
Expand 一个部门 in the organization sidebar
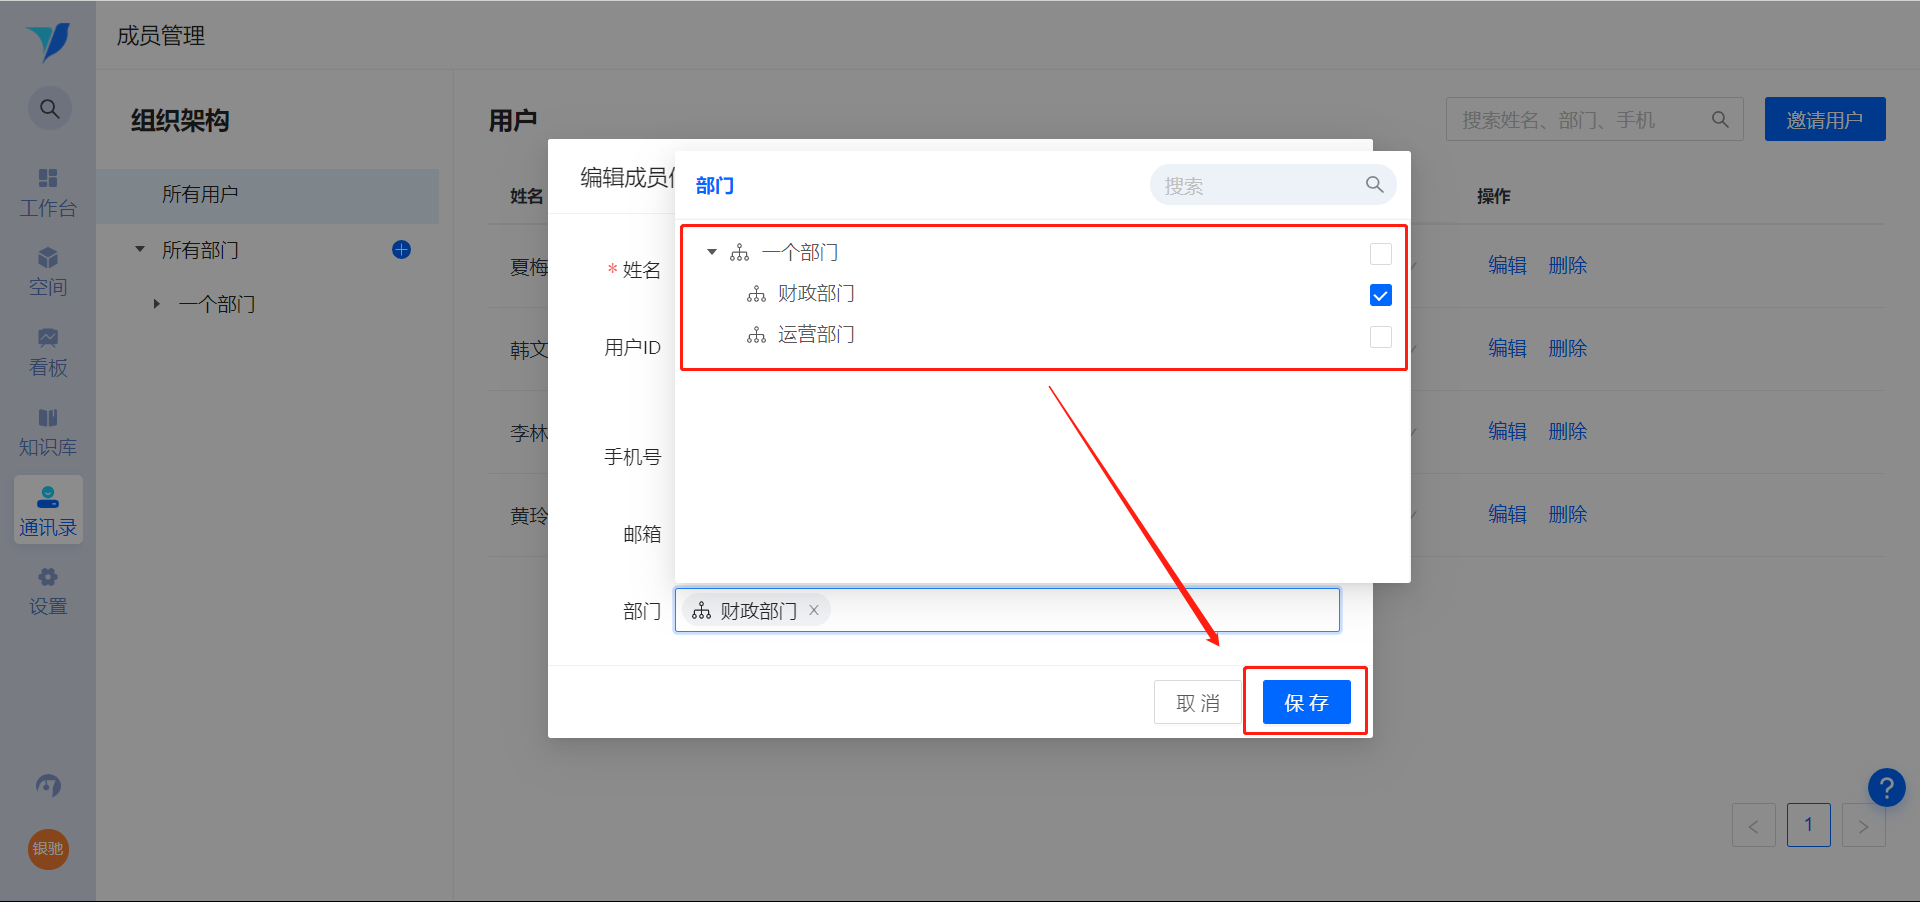point(157,304)
